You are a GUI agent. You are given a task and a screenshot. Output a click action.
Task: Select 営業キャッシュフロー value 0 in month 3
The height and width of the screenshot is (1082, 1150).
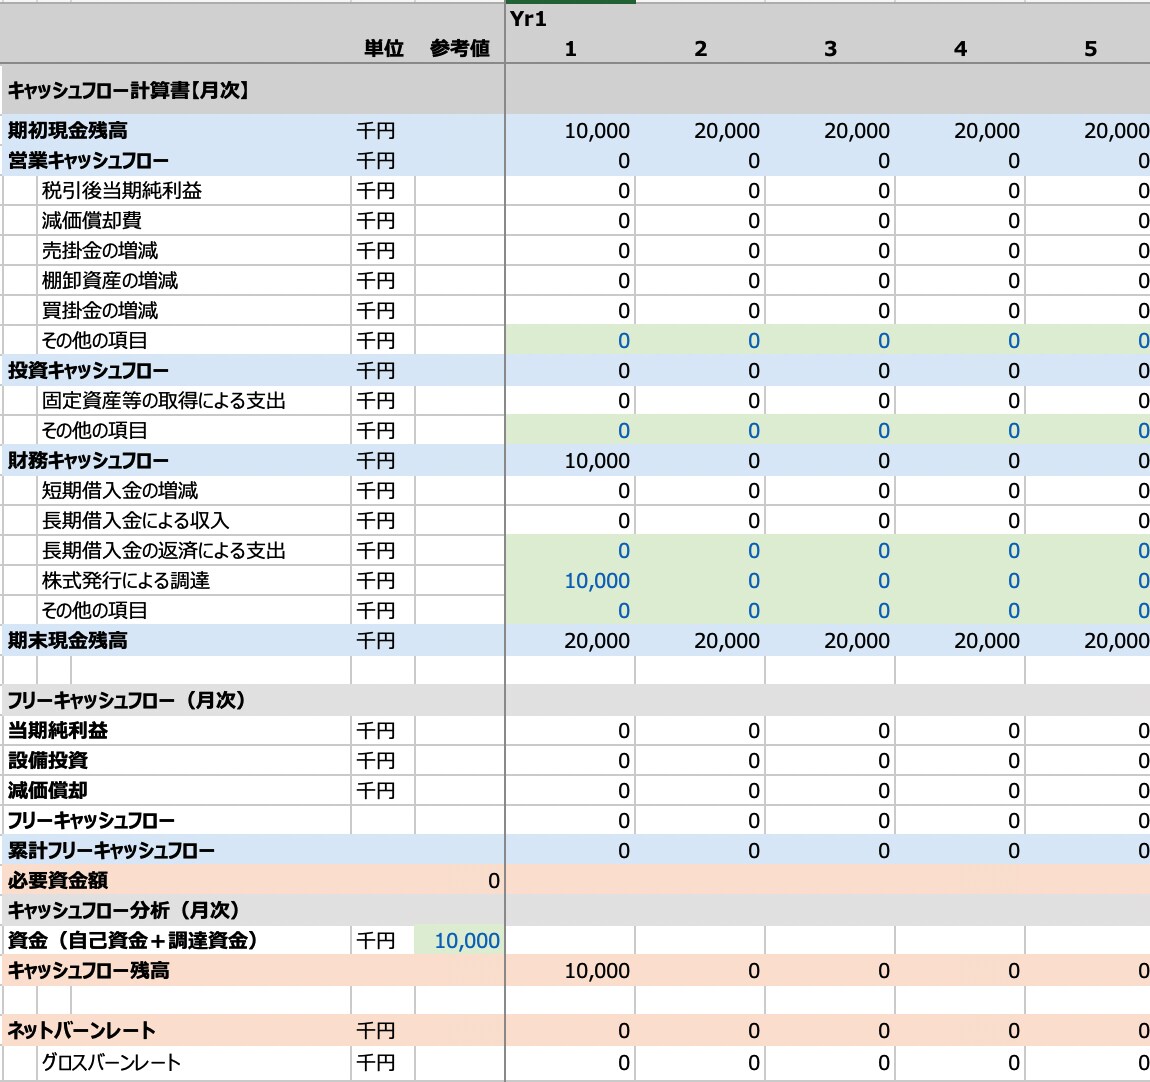click(884, 161)
